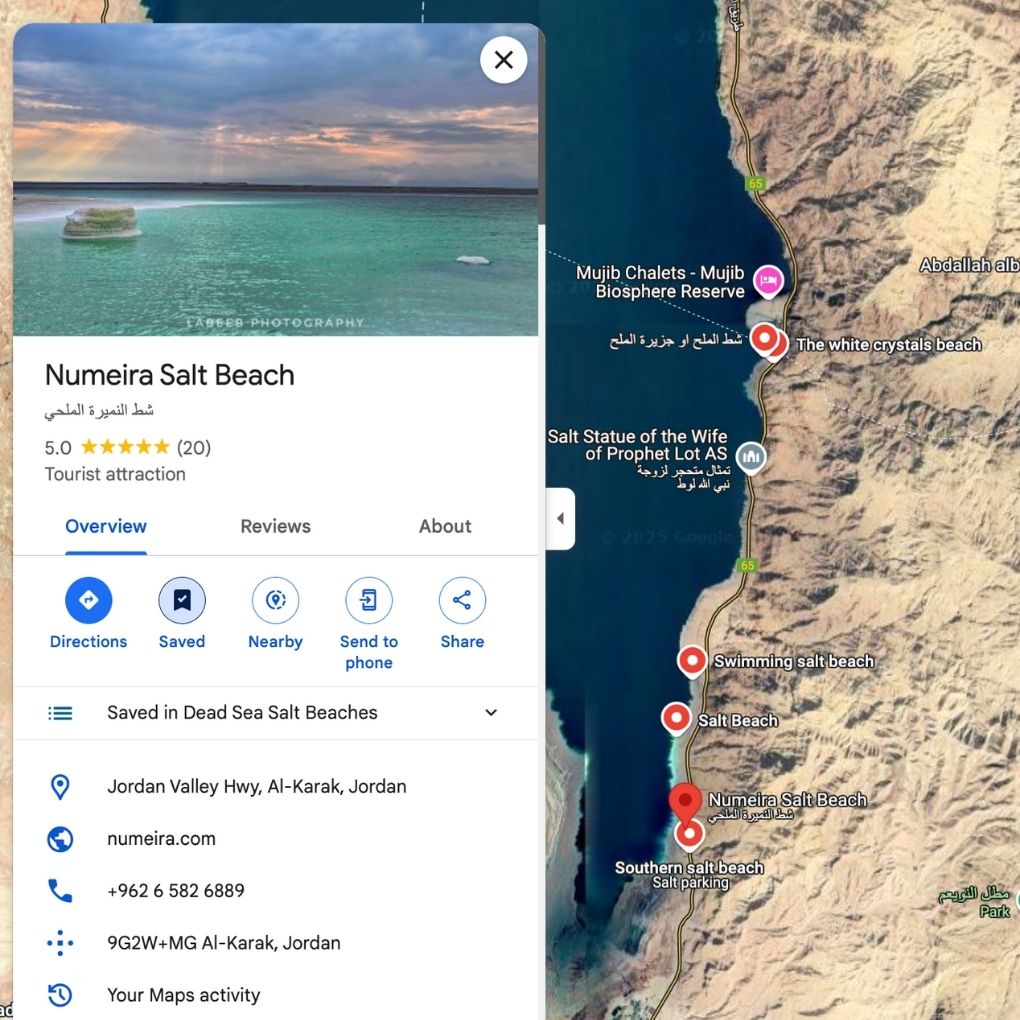Copy the plus code 9G2W+MG Al-Karak
The image size is (1020, 1020).
click(x=224, y=943)
